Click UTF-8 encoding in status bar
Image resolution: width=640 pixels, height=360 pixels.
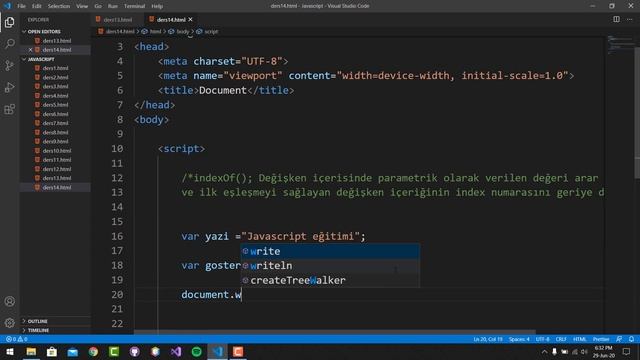coord(542,339)
